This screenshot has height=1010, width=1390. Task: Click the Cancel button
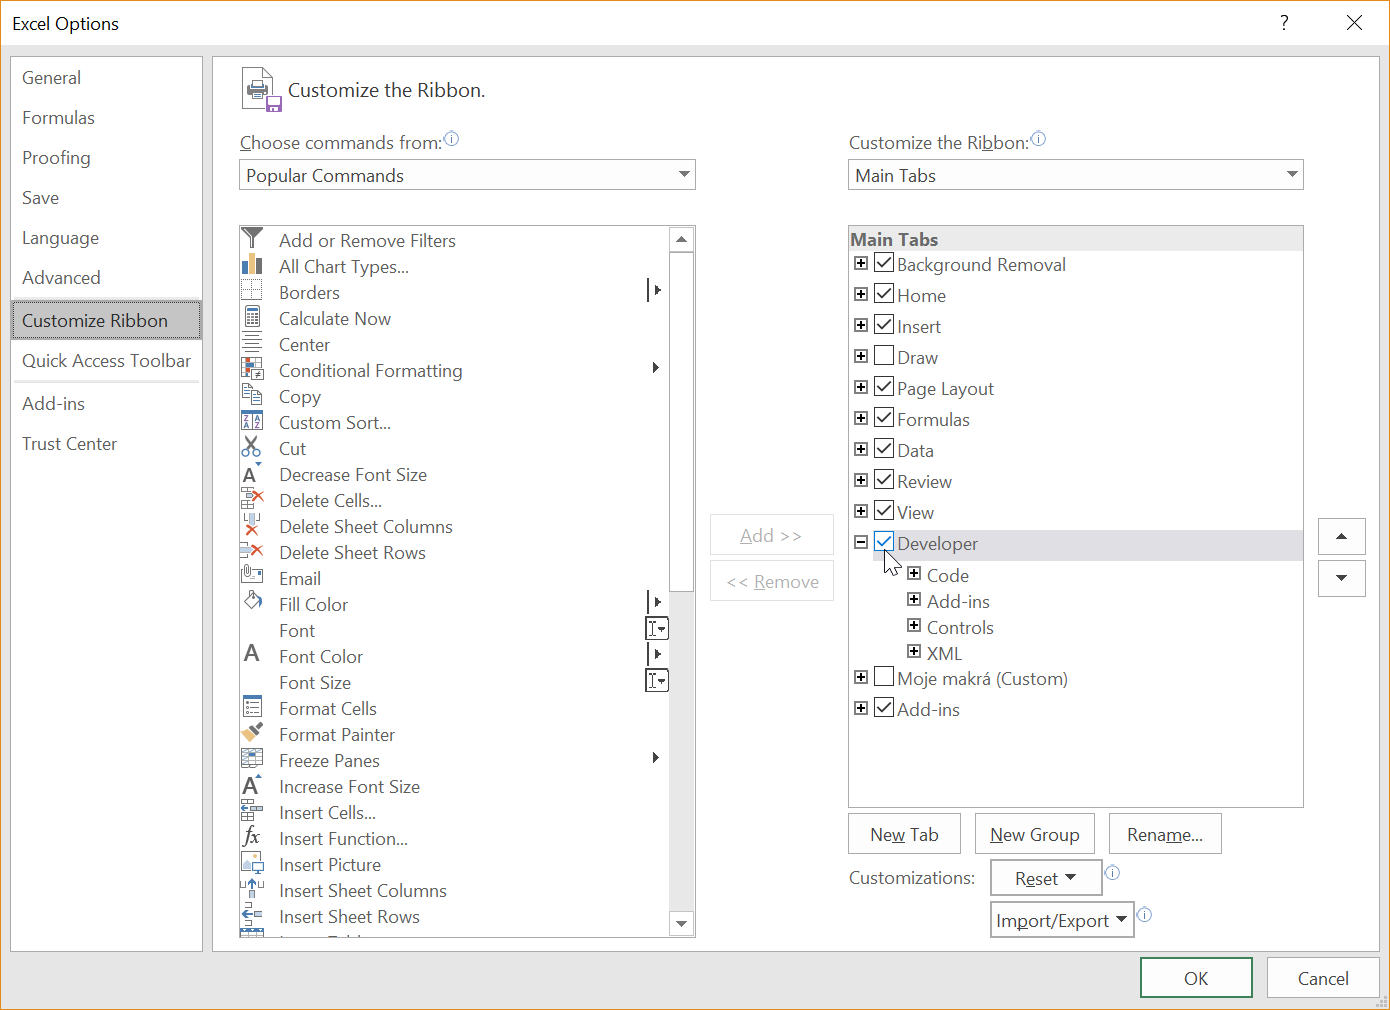coord(1323,978)
